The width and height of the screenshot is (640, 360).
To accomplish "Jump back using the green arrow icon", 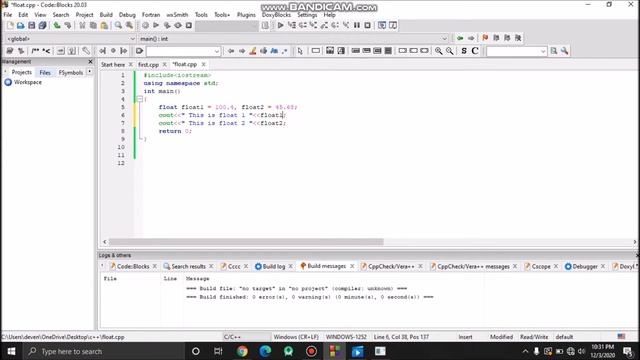I will [460, 38].
